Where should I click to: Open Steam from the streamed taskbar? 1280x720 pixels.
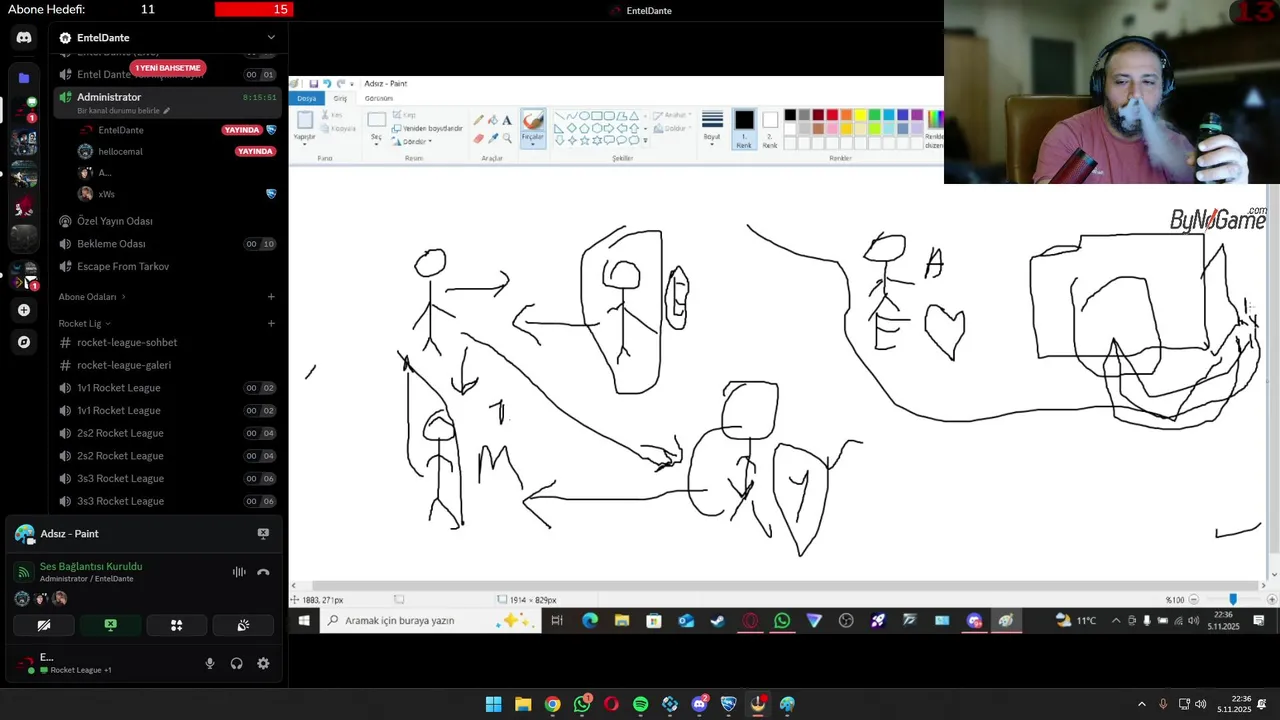[718, 621]
